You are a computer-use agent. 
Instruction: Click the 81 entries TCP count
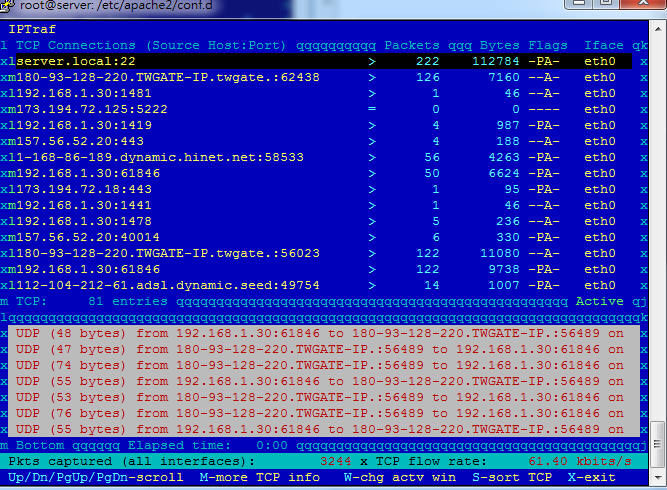128,302
